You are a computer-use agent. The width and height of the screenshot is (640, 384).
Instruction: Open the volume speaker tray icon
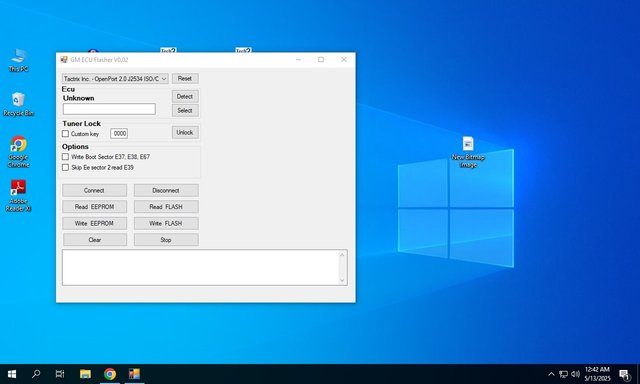(576, 374)
